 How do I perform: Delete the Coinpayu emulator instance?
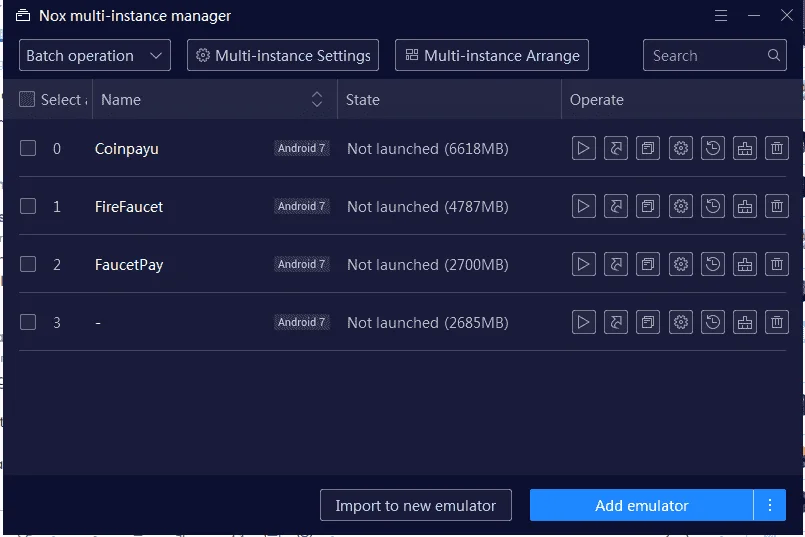click(x=777, y=148)
